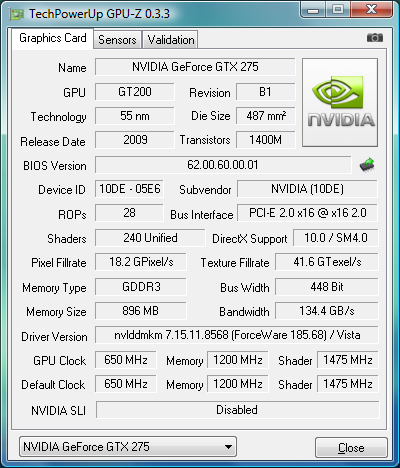This screenshot has height=468, width=400.
Task: Click the Bus Interface label
Action: pos(202,215)
